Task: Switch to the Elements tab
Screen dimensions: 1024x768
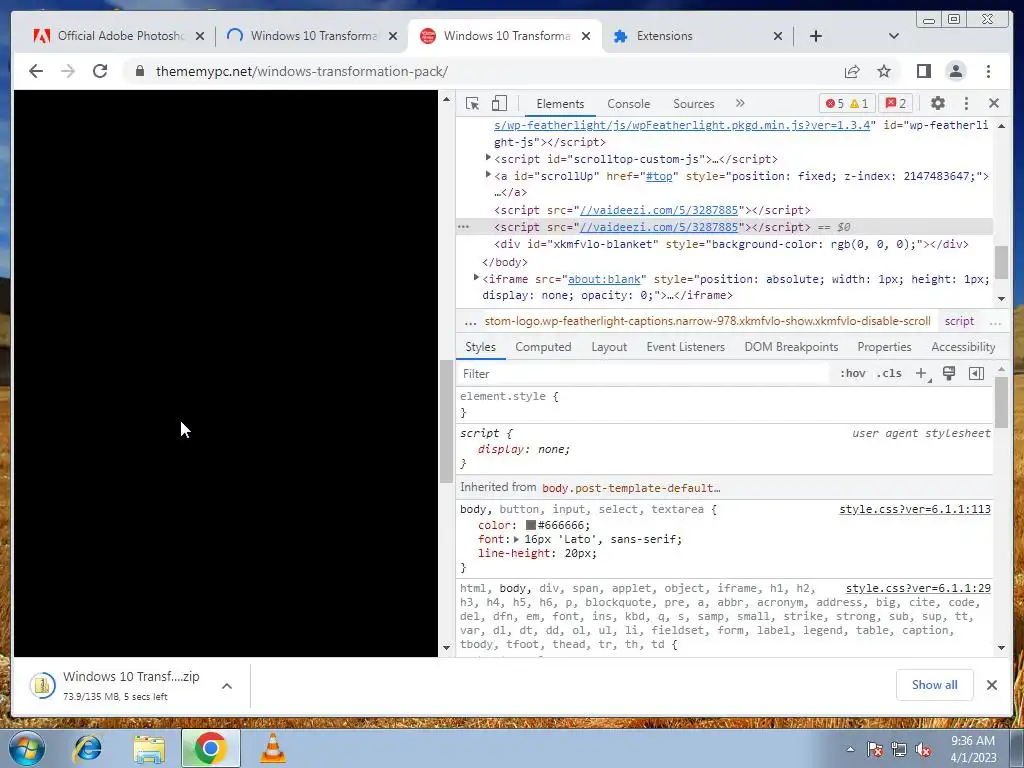Action: [560, 104]
